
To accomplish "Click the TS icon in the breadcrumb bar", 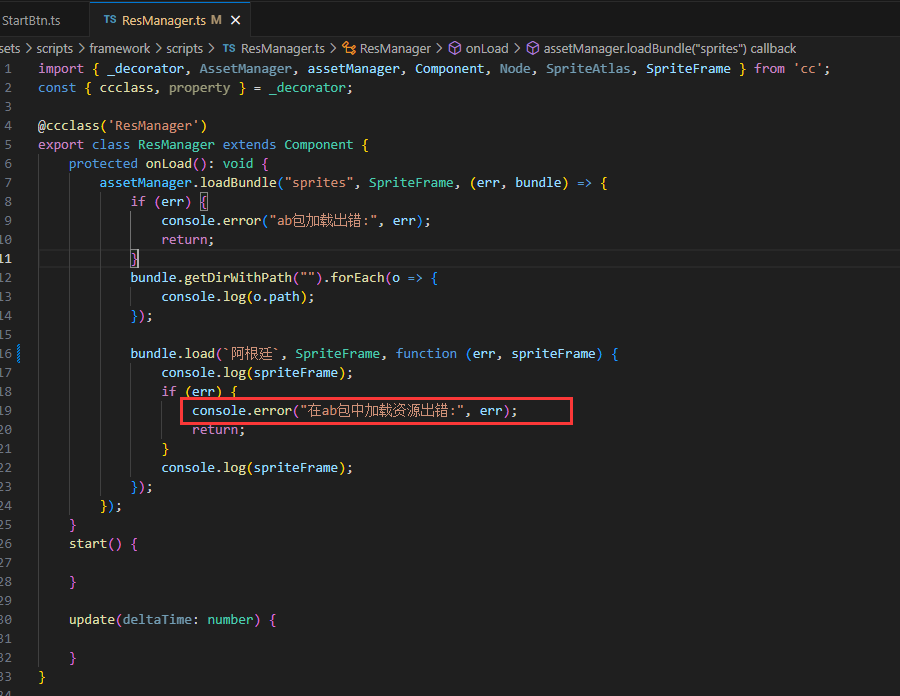I will (x=229, y=48).
